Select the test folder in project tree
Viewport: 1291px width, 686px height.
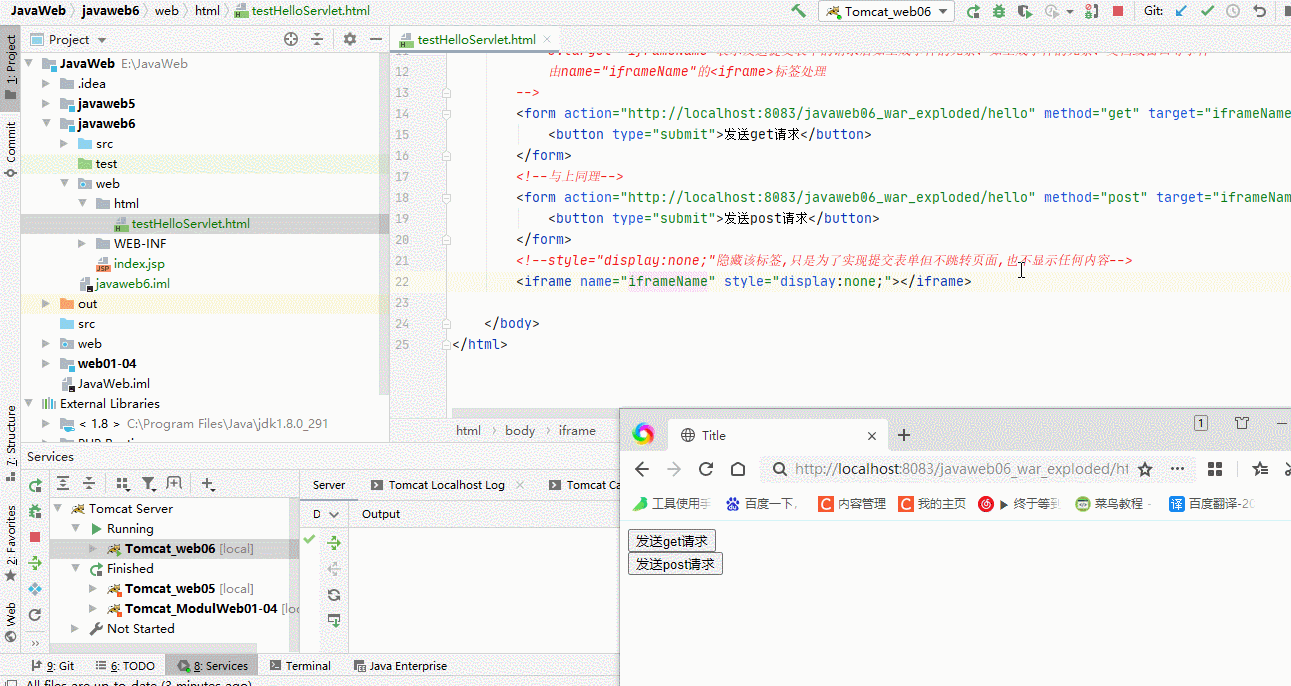point(106,164)
